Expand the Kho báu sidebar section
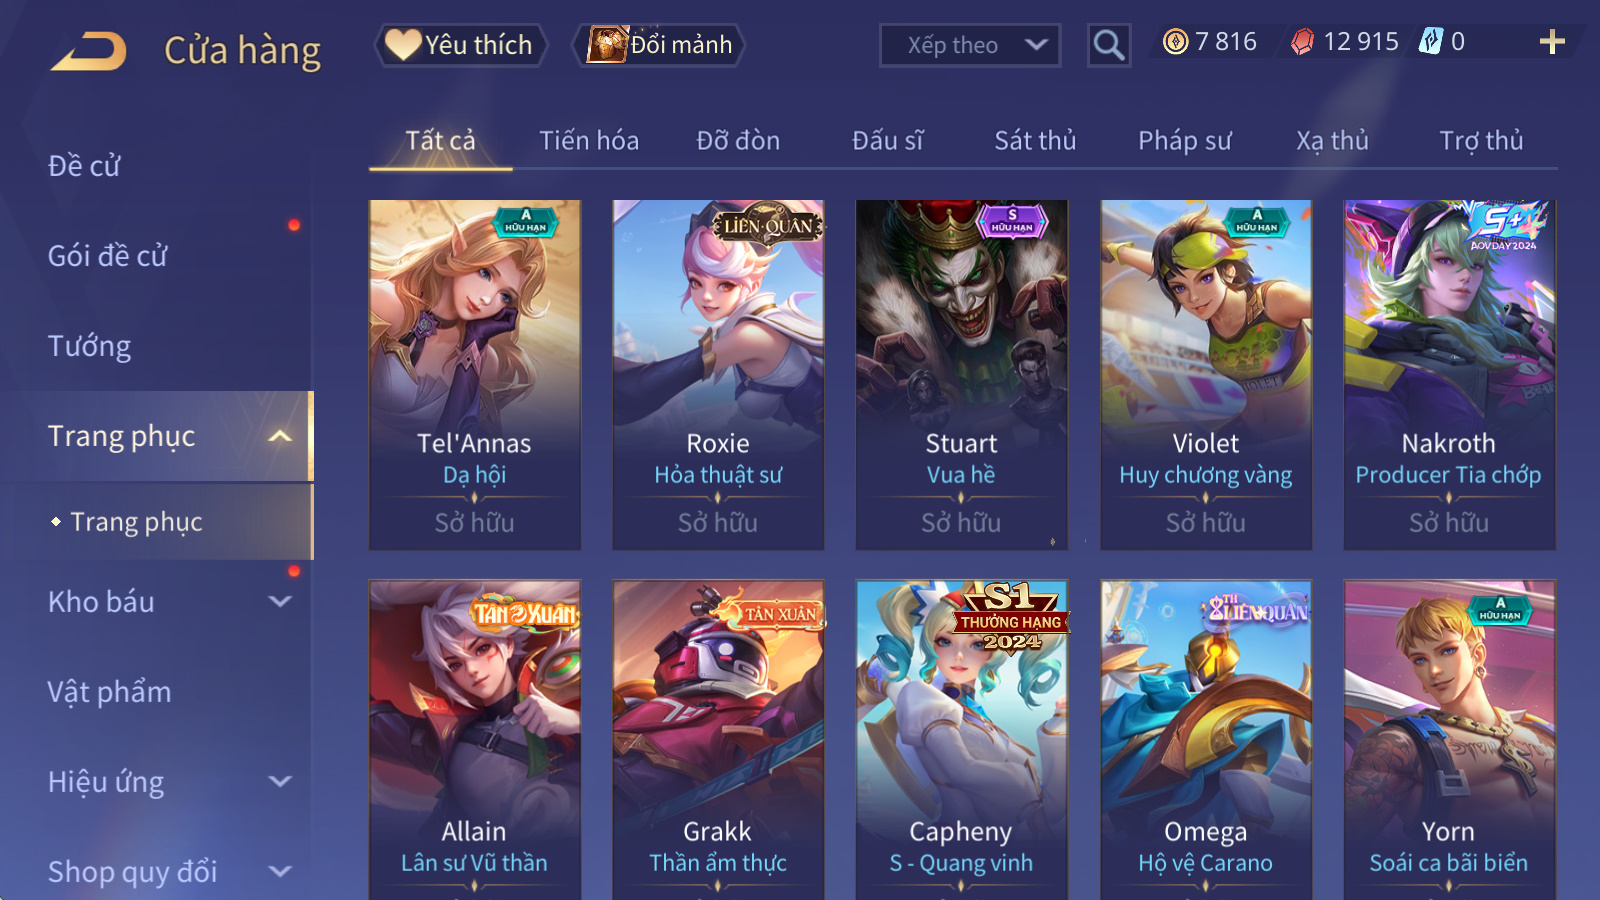The height and width of the screenshot is (900, 1600). pyautogui.click(x=281, y=601)
